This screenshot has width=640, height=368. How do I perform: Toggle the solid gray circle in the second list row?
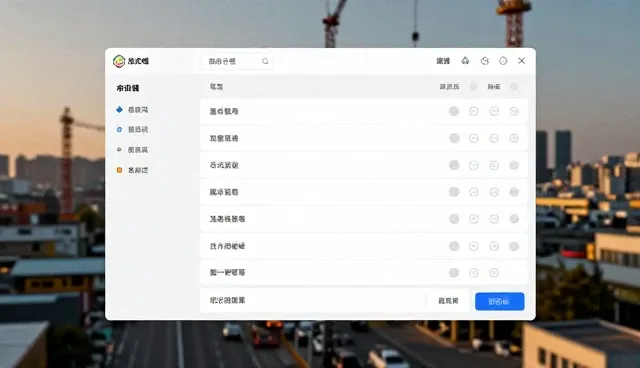click(x=454, y=138)
